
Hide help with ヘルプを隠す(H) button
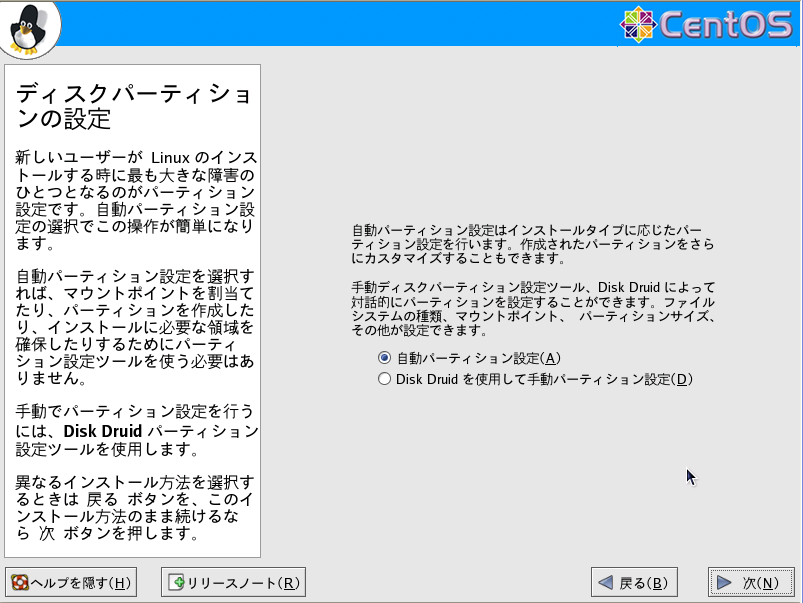pos(71,583)
